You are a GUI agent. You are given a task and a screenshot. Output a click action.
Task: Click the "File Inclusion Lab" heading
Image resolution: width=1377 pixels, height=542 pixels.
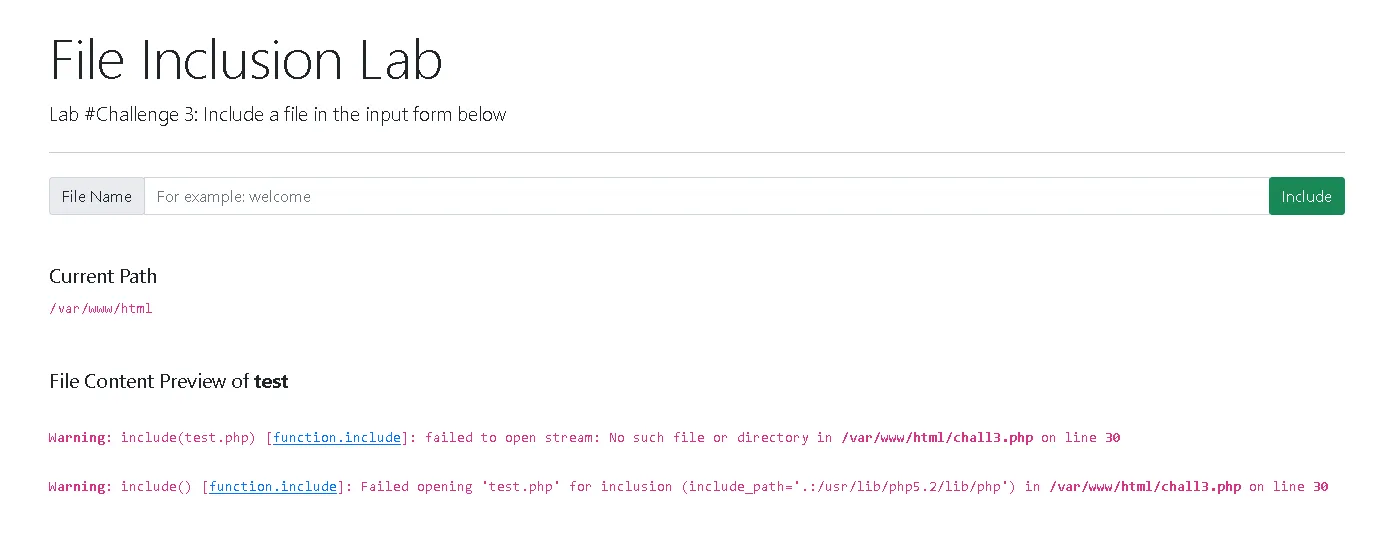246,60
